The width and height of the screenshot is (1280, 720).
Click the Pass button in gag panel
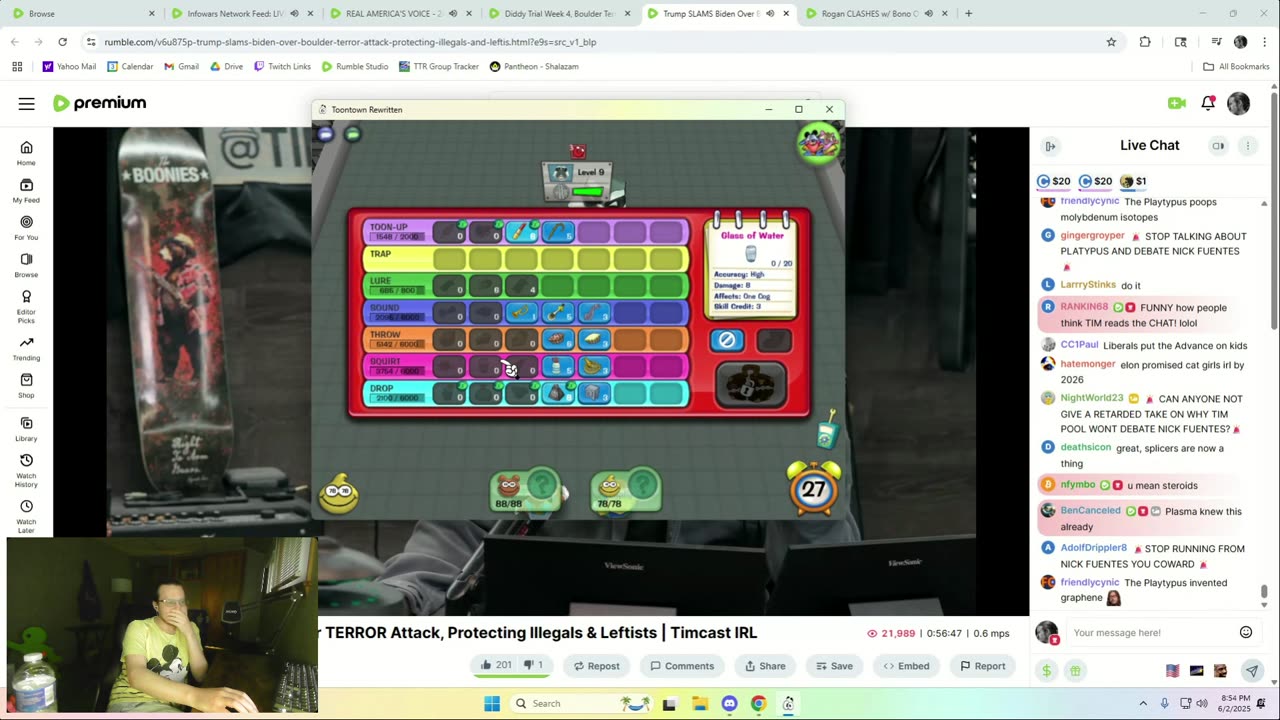727,340
